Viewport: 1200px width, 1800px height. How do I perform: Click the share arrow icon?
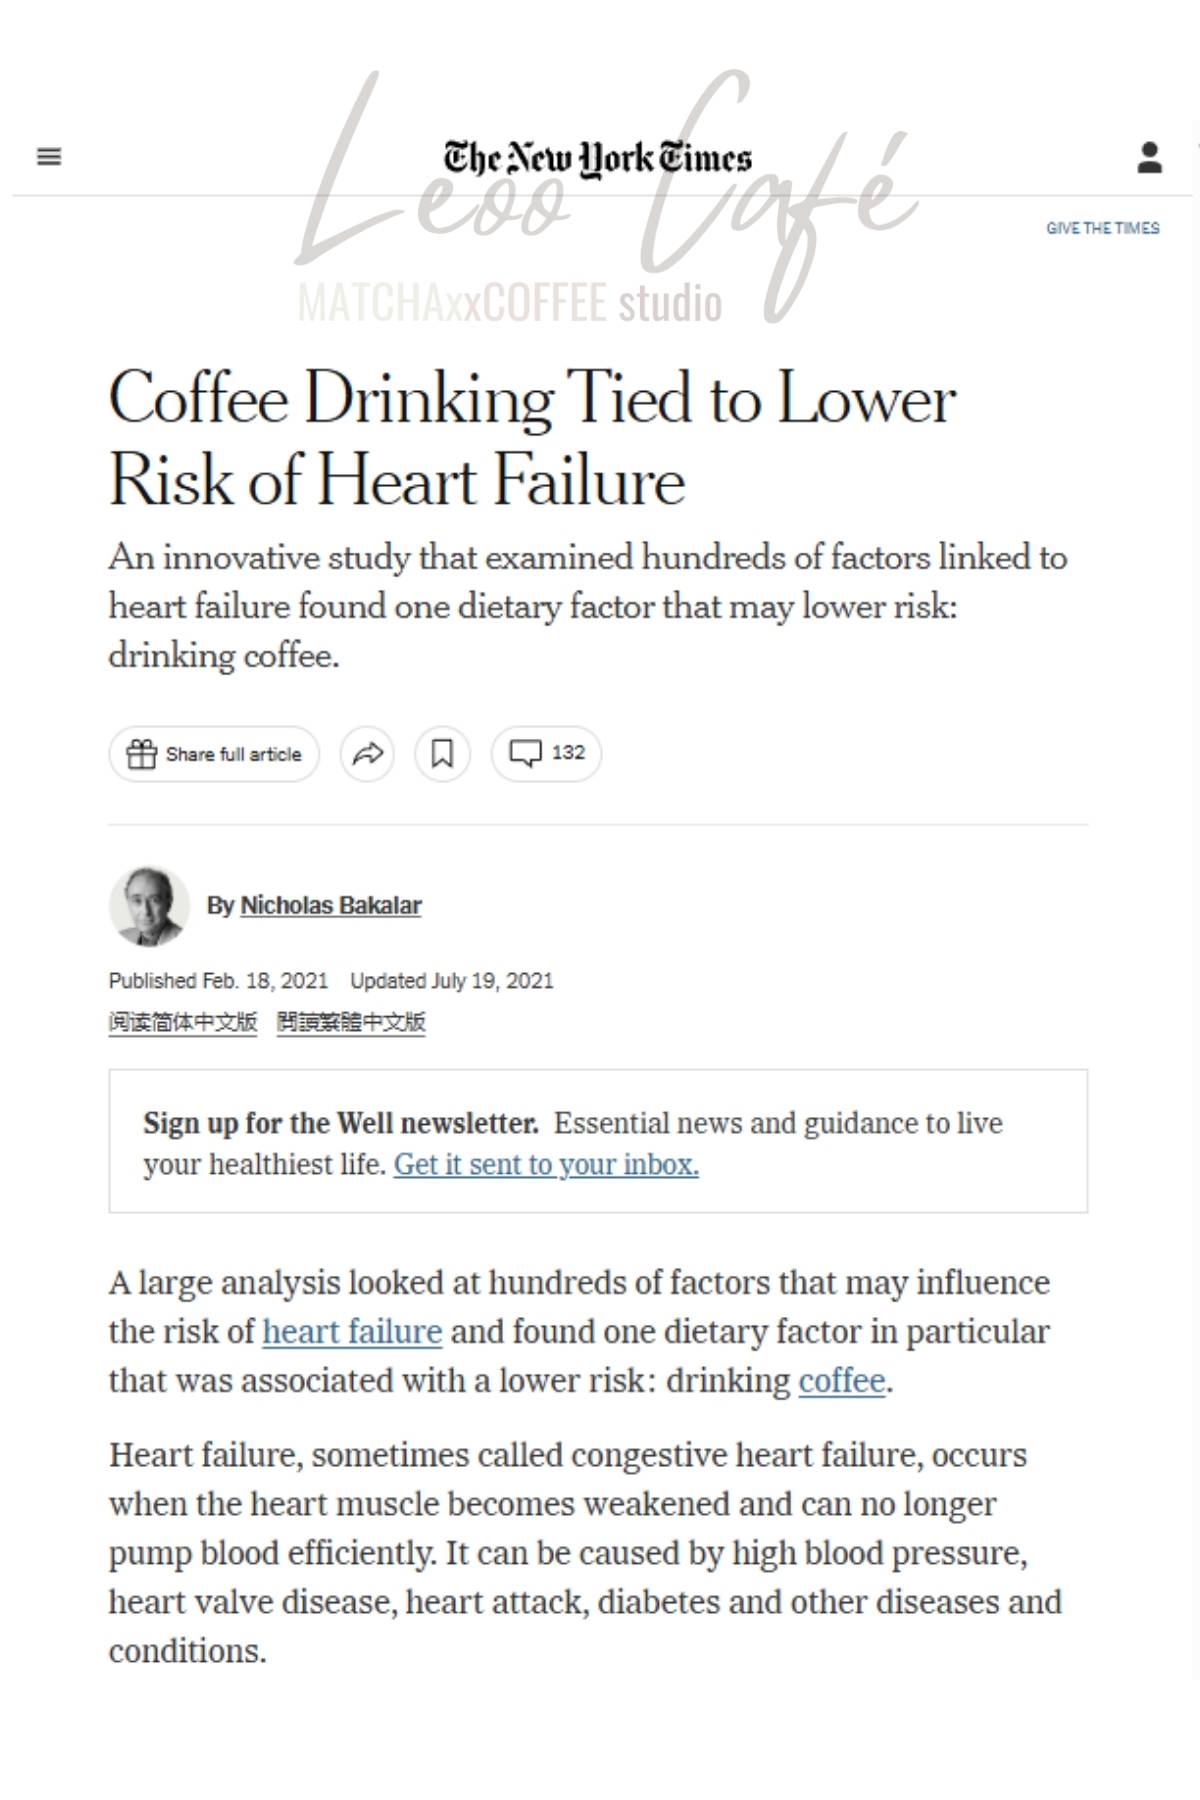(x=369, y=754)
